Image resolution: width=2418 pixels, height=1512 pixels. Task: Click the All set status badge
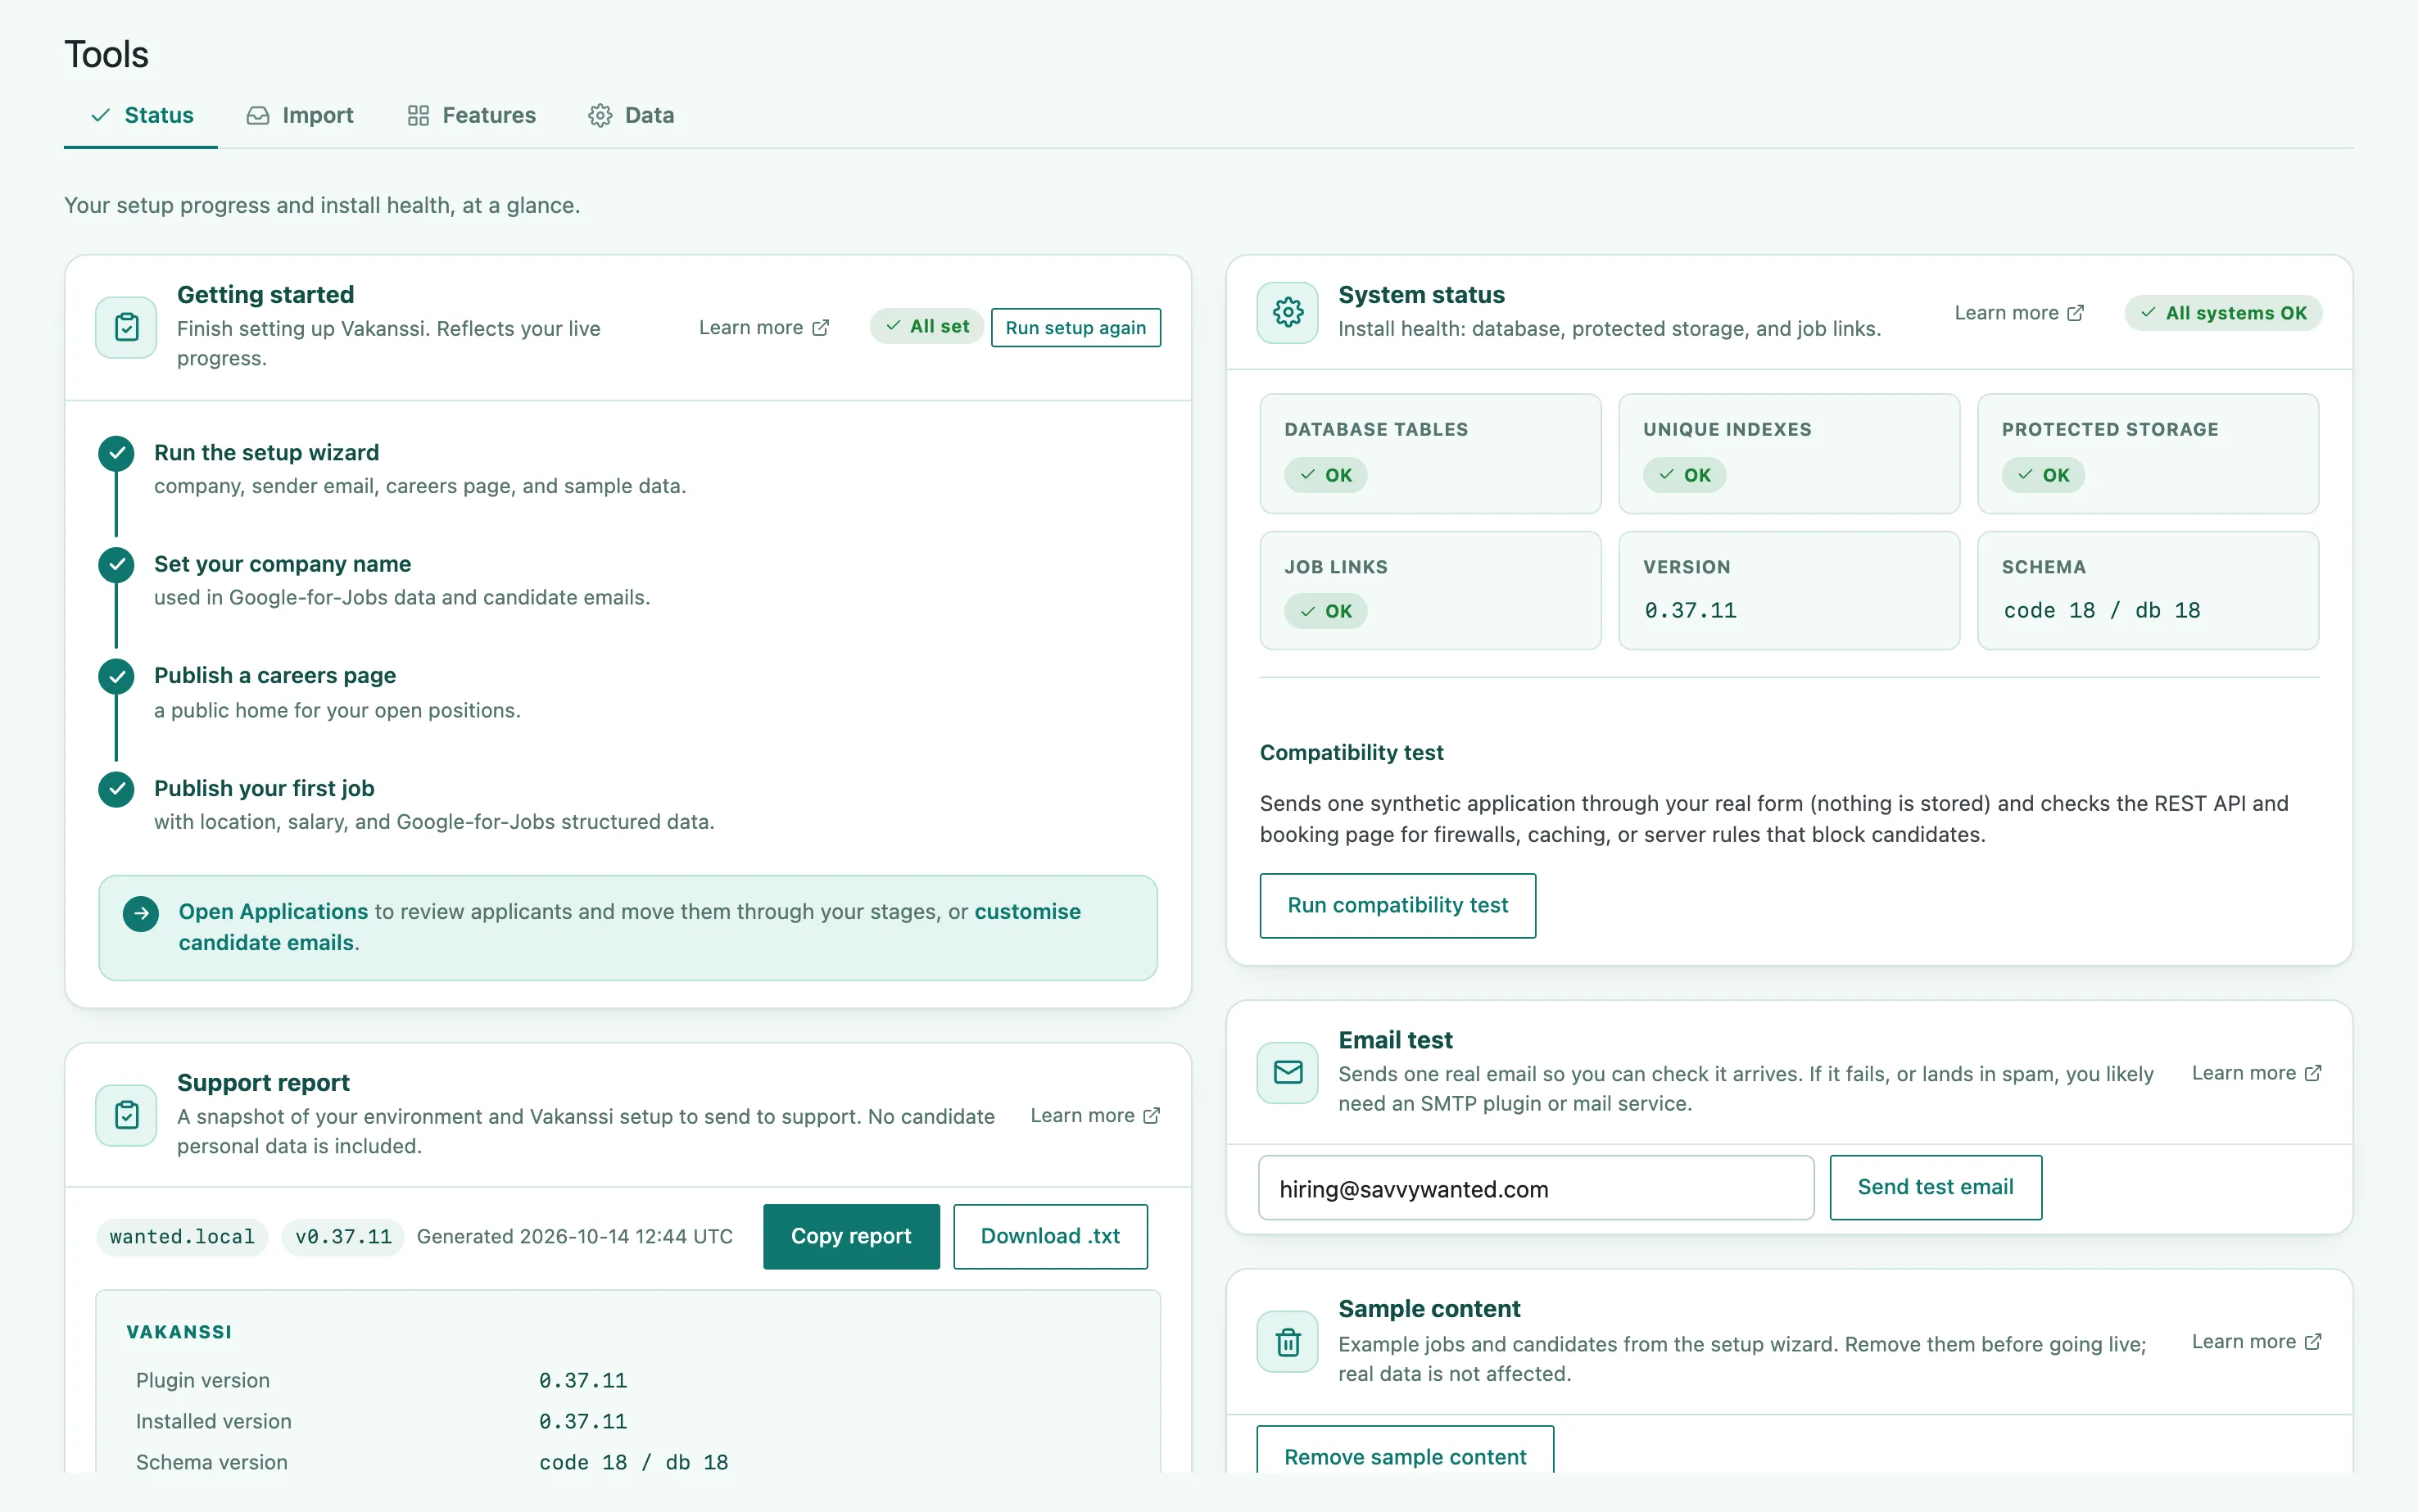(x=927, y=327)
